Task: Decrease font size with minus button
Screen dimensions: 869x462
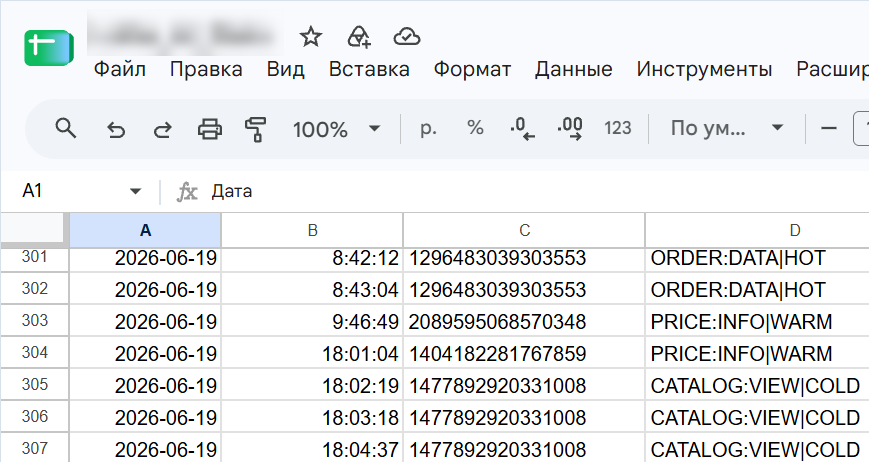Action: [x=829, y=129]
